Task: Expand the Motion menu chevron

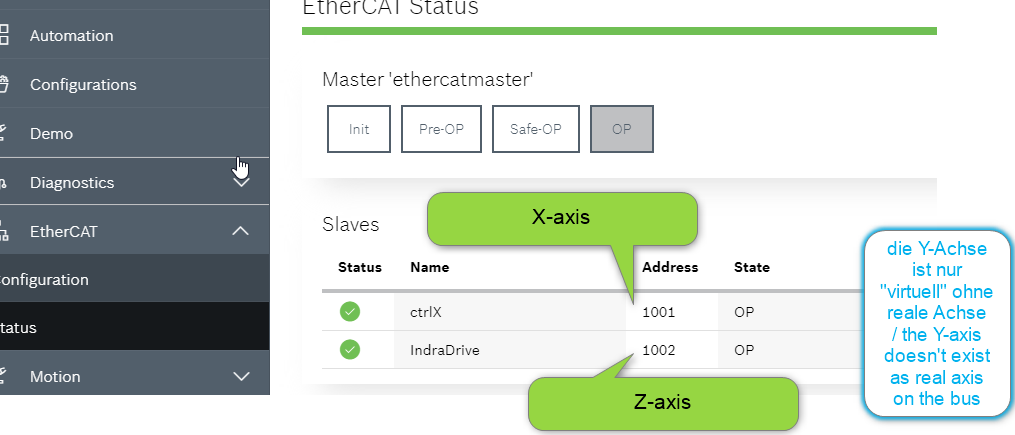Action: (x=241, y=376)
